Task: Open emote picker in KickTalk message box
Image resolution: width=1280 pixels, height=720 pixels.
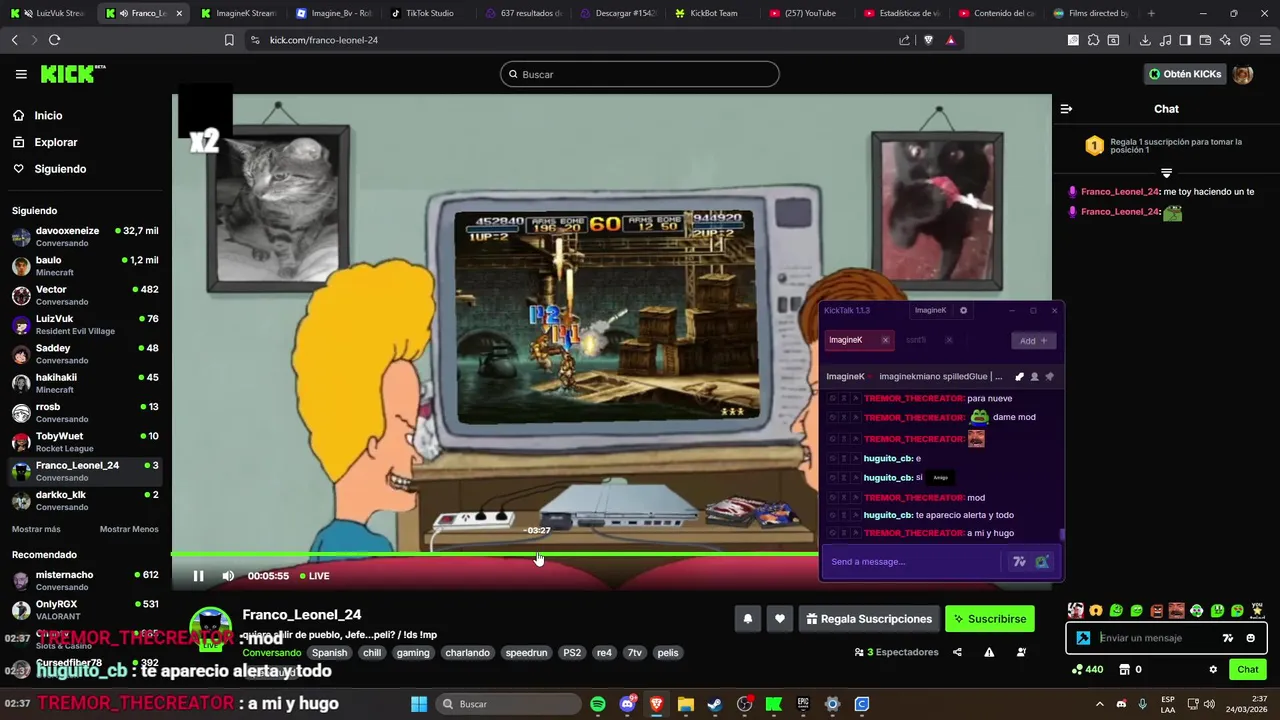Action: point(1042,562)
